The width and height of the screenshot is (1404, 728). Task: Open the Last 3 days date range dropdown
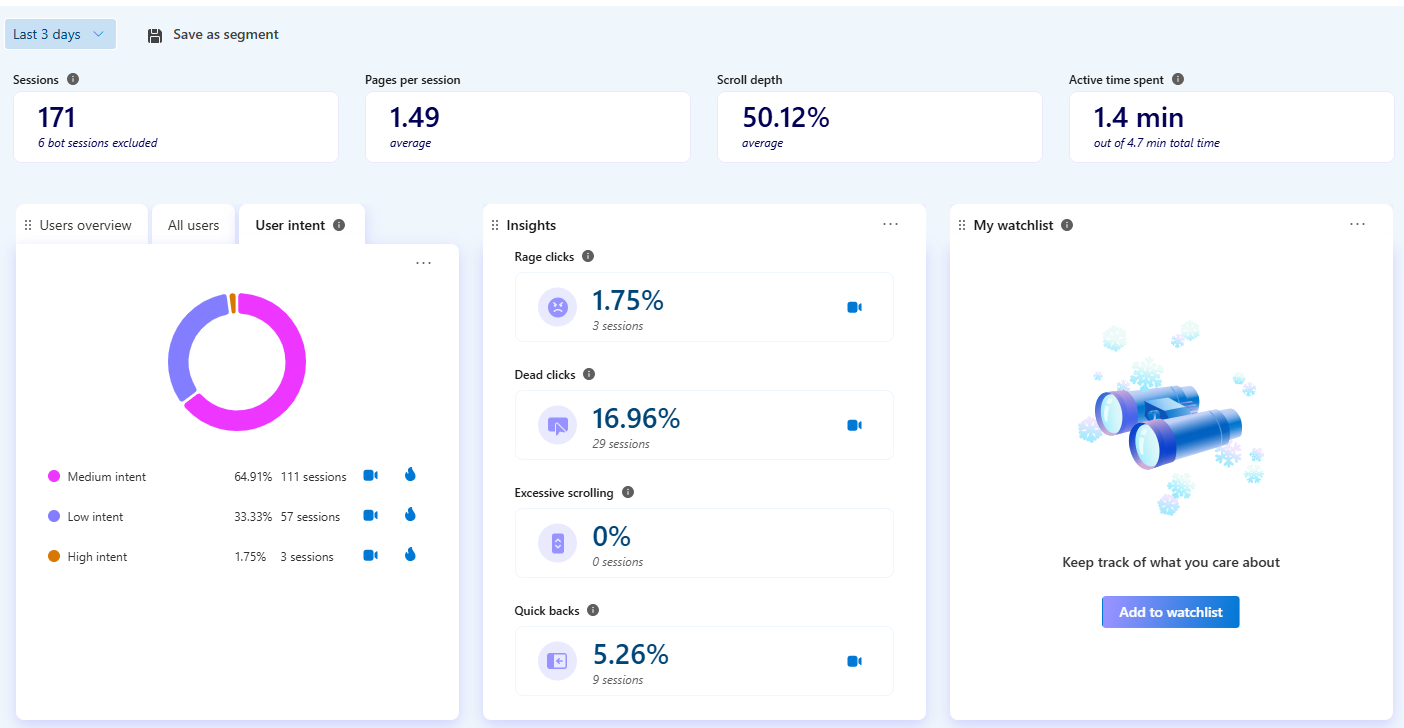coord(60,33)
